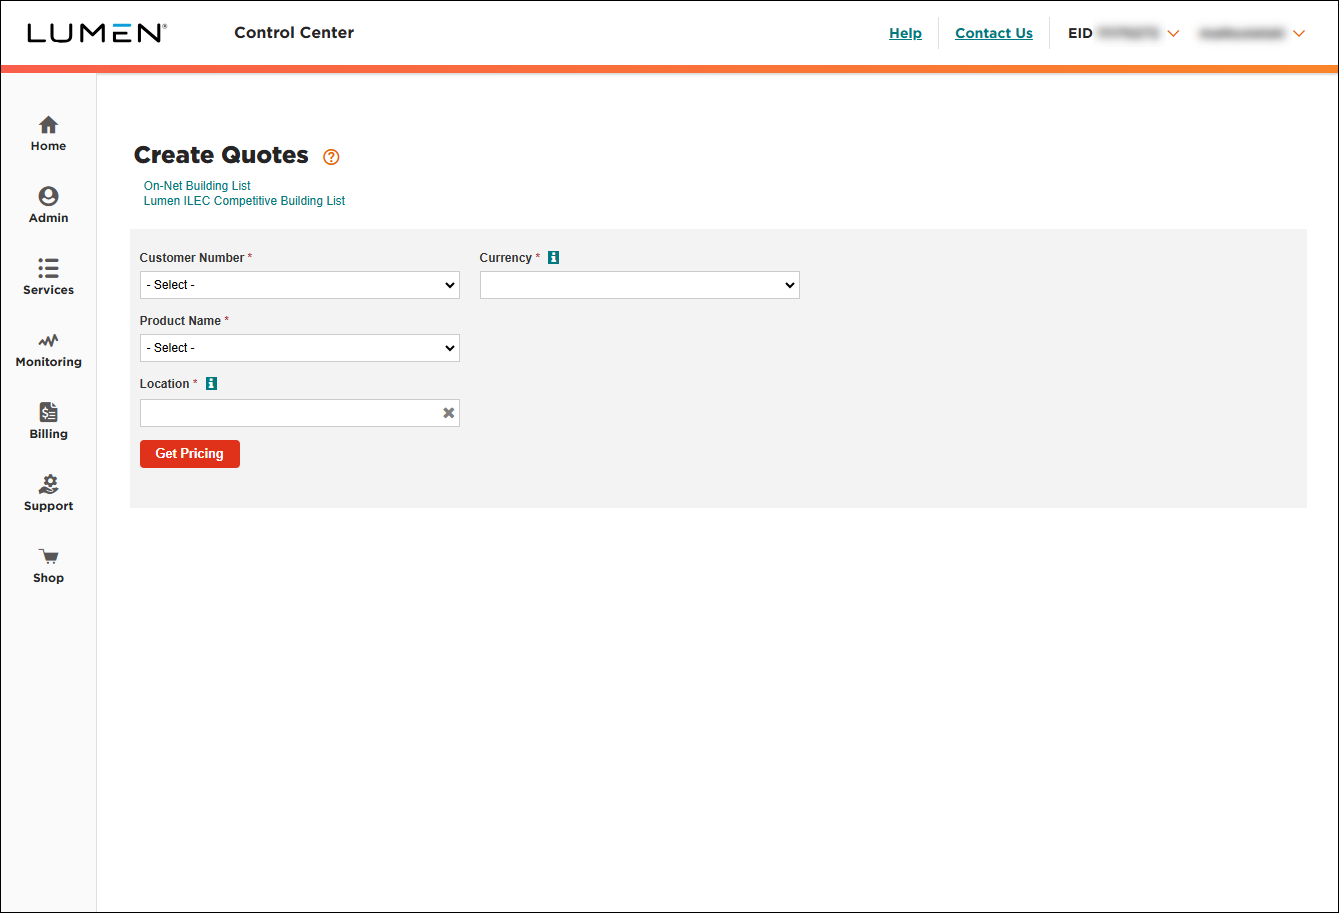Open the On-Net Building List link

point(197,186)
